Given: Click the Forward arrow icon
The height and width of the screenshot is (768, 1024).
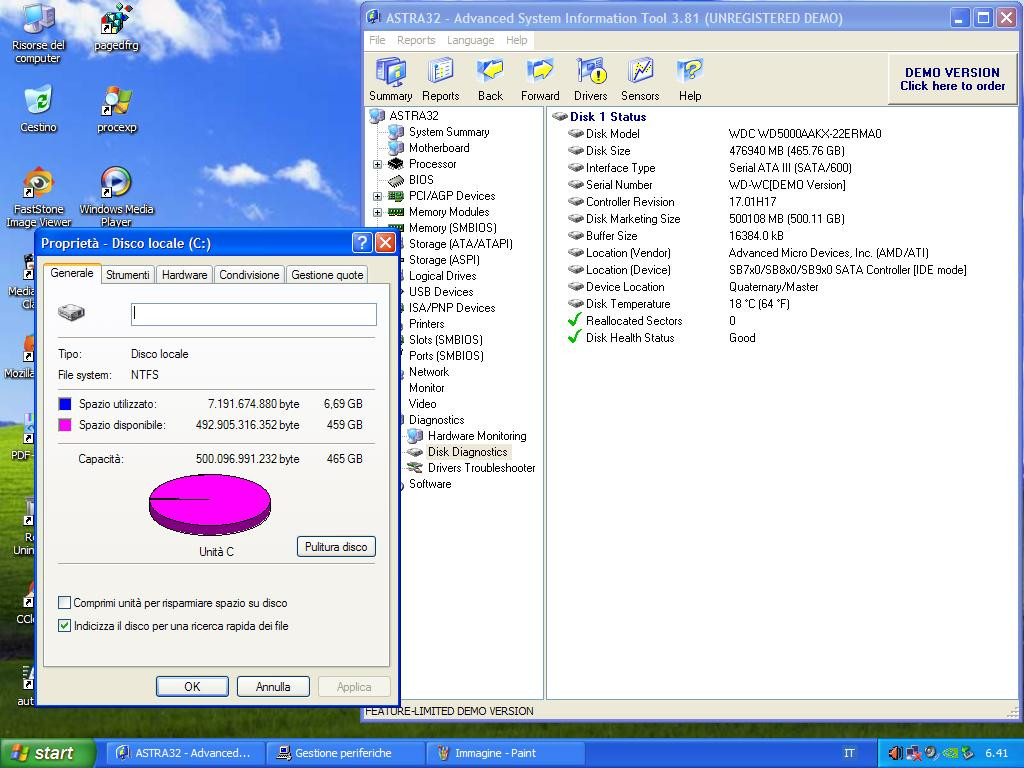Looking at the screenshot, I should click(x=540, y=73).
